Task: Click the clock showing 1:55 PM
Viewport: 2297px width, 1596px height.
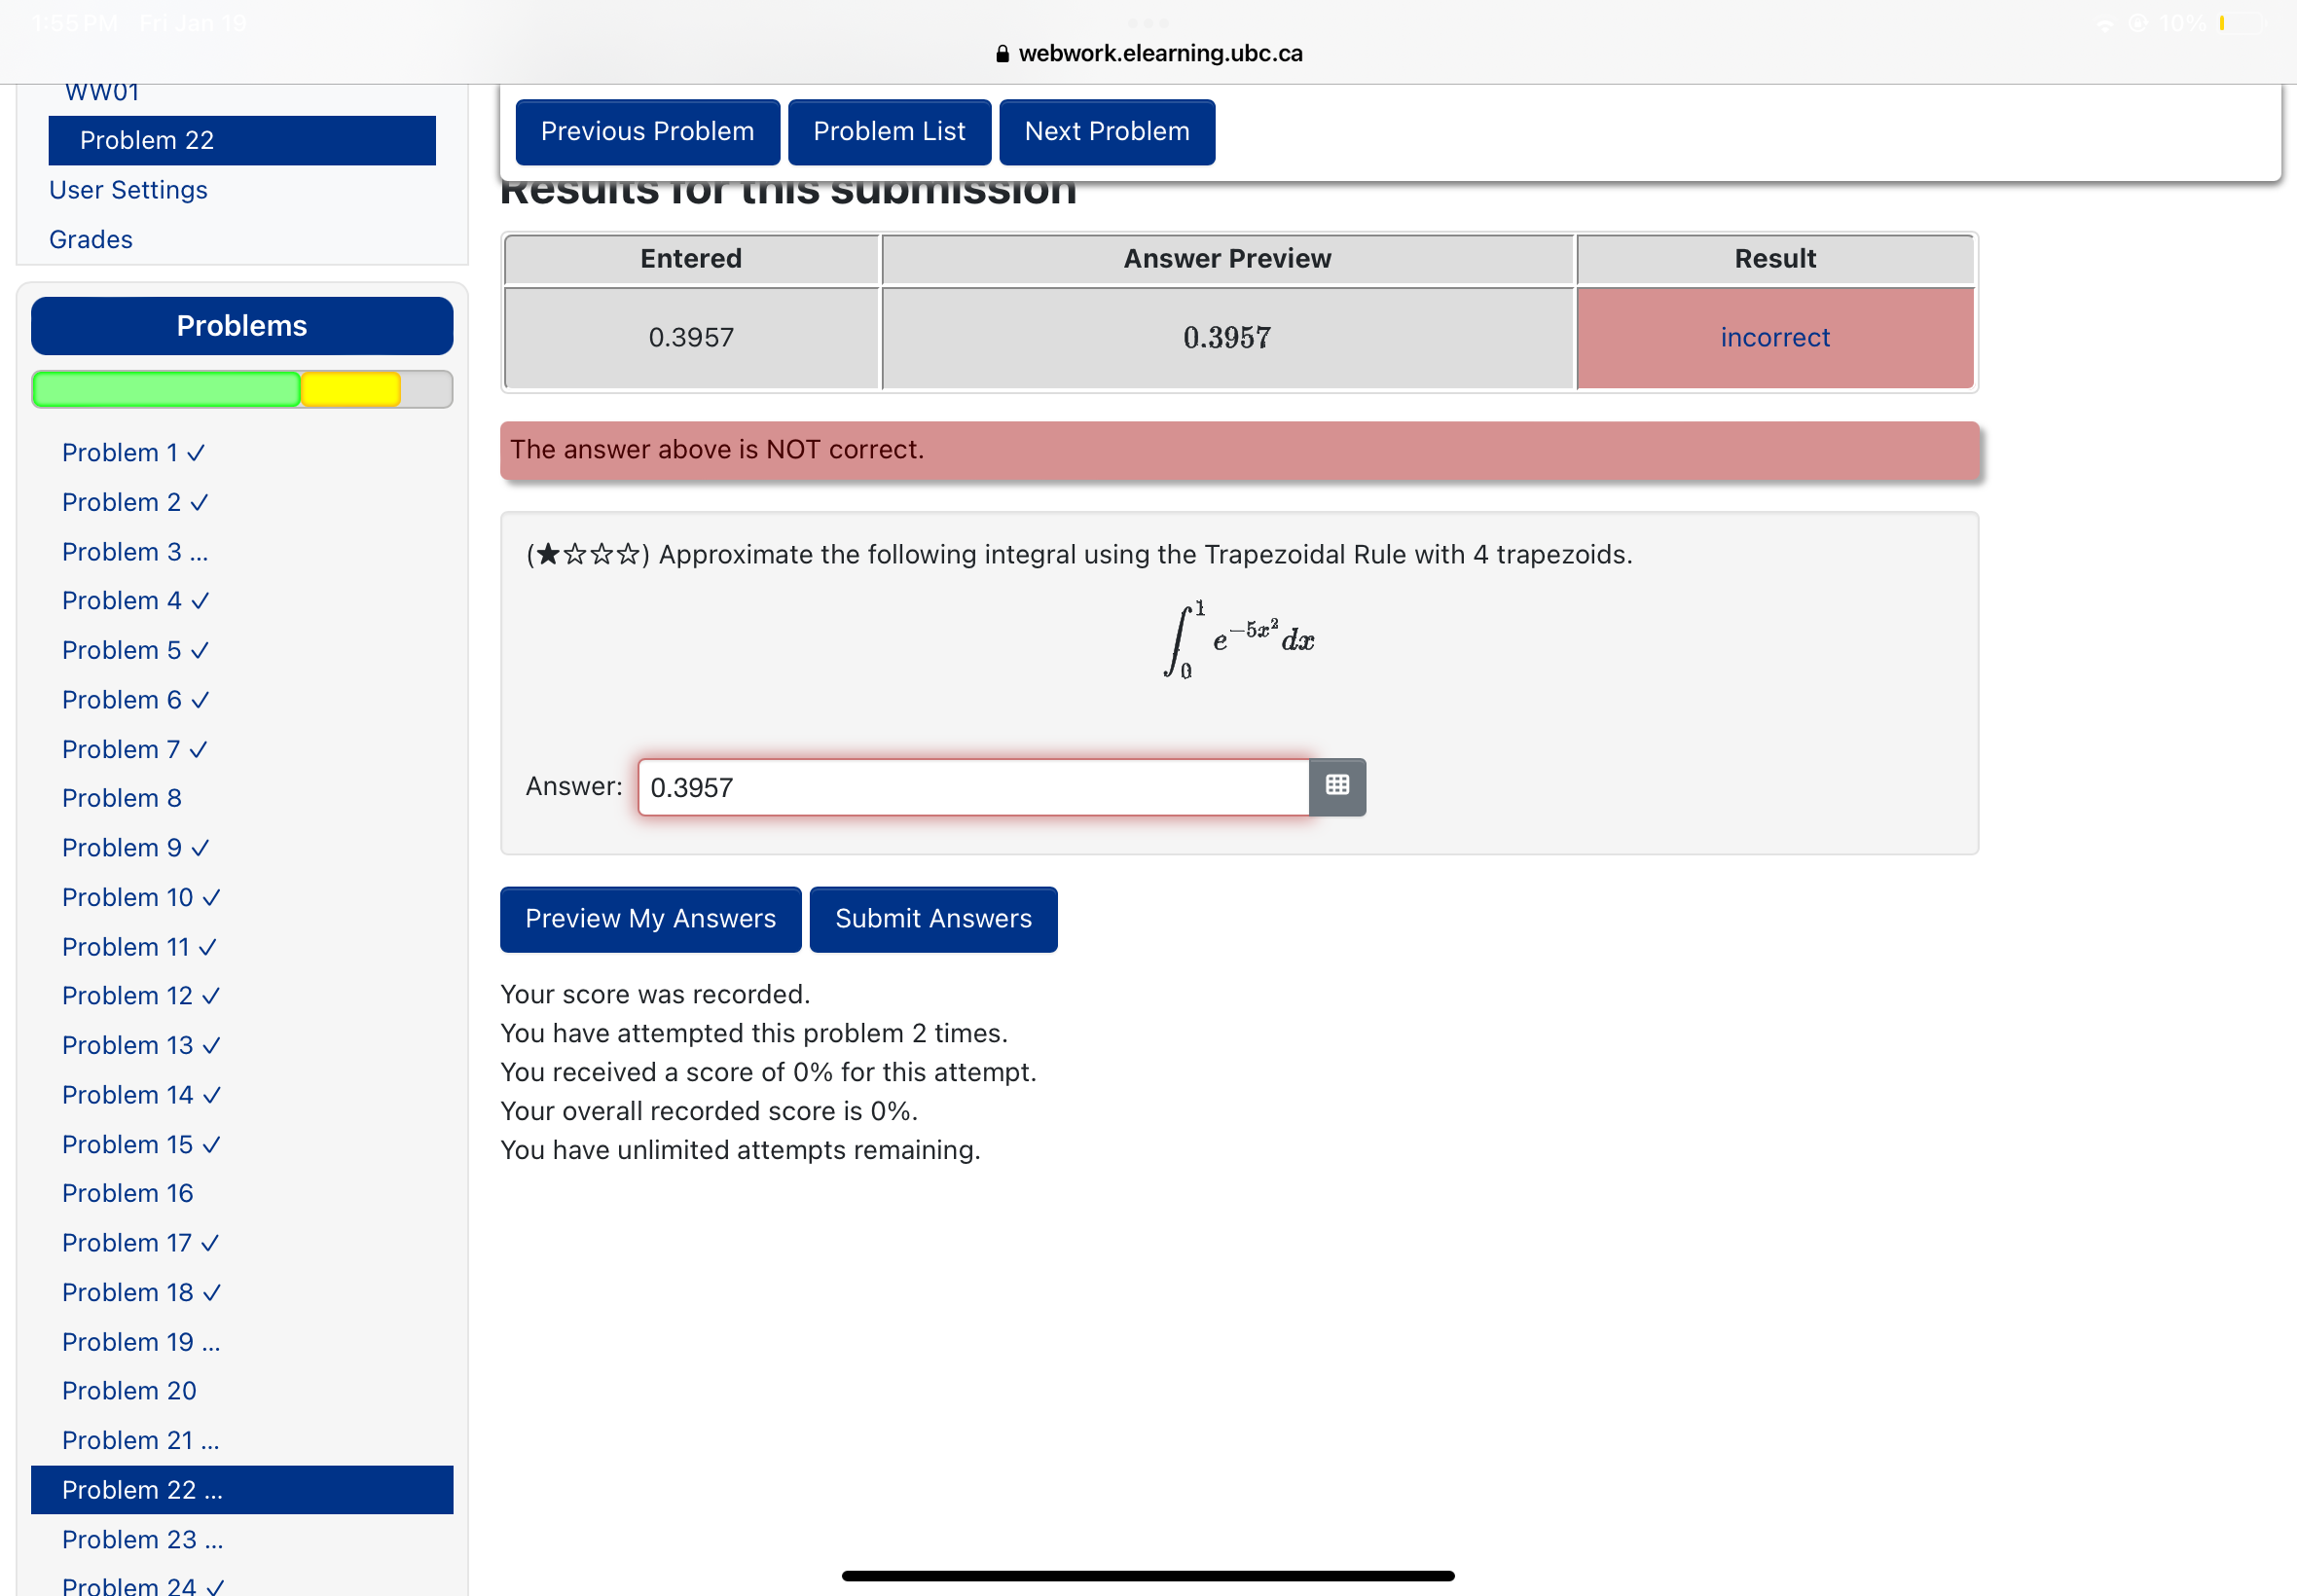Action: pyautogui.click(x=74, y=22)
